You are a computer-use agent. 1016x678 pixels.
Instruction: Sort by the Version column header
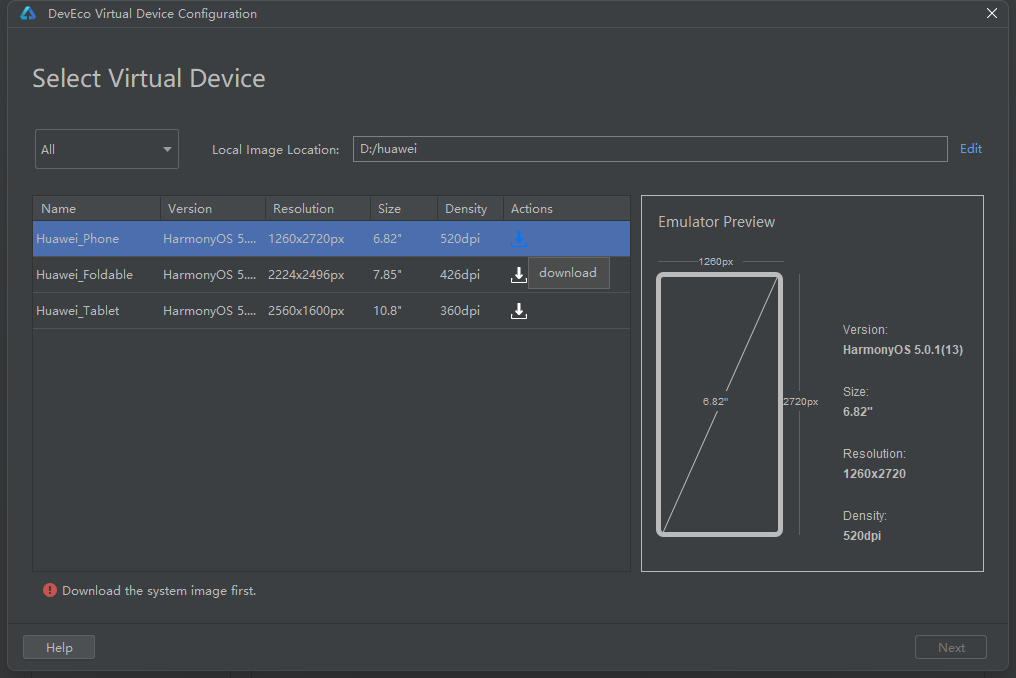pyautogui.click(x=213, y=209)
